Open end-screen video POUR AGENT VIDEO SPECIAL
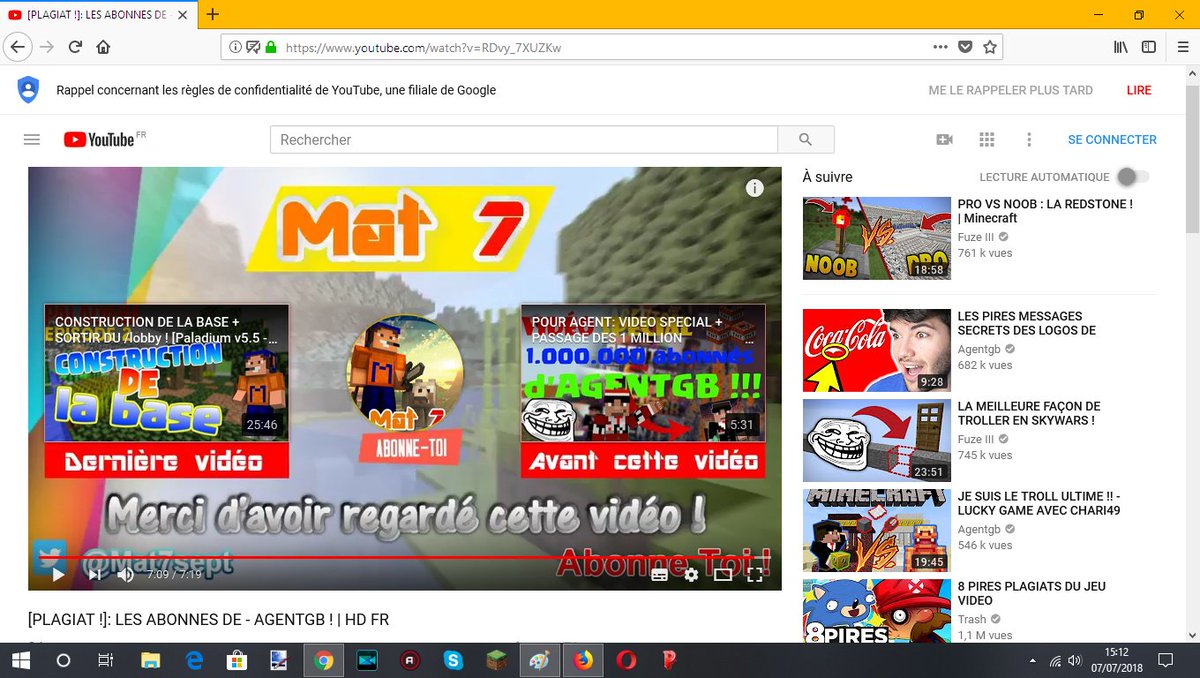The image size is (1200, 678). pos(643,373)
